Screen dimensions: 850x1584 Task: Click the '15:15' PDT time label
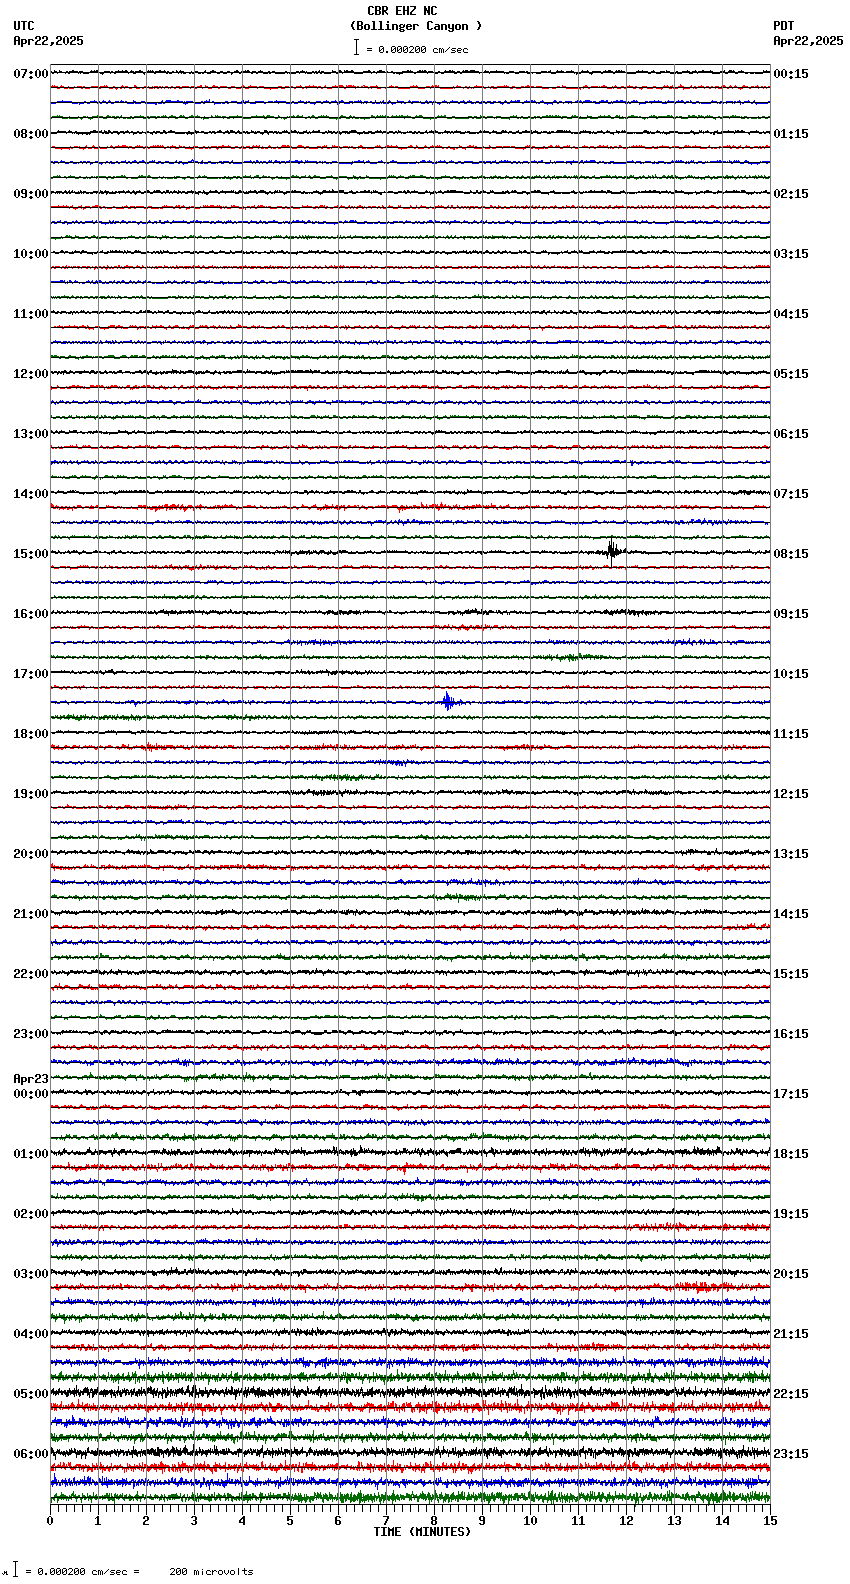click(791, 974)
